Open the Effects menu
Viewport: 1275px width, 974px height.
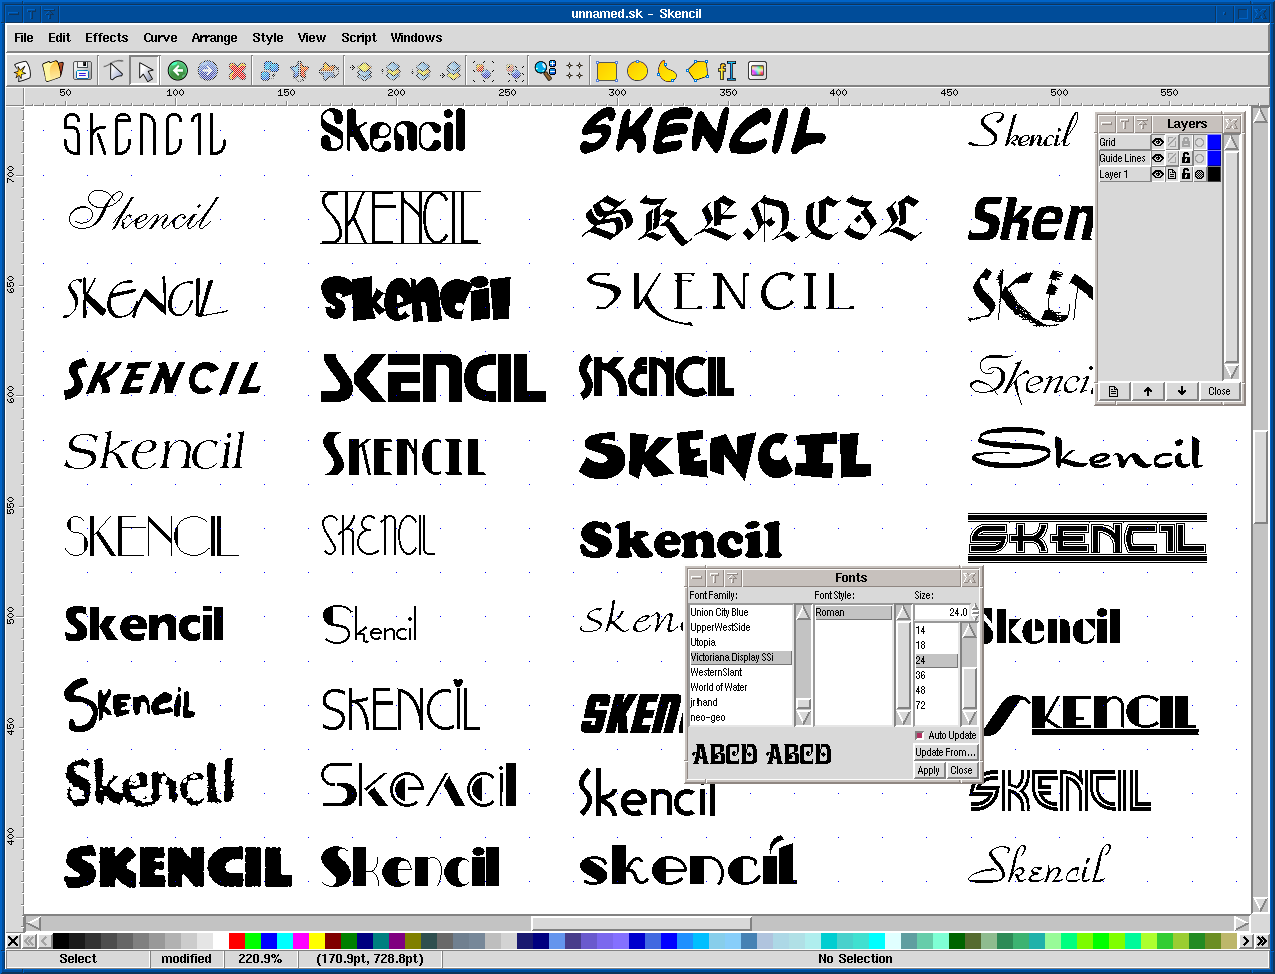106,38
